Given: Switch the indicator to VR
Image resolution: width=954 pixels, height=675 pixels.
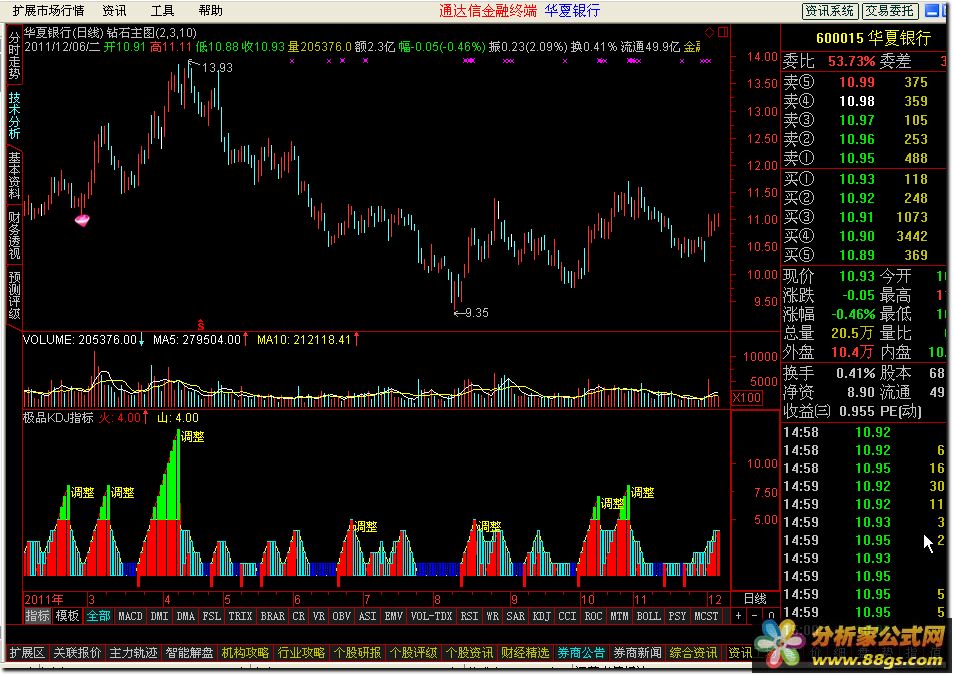Looking at the screenshot, I should point(319,616).
